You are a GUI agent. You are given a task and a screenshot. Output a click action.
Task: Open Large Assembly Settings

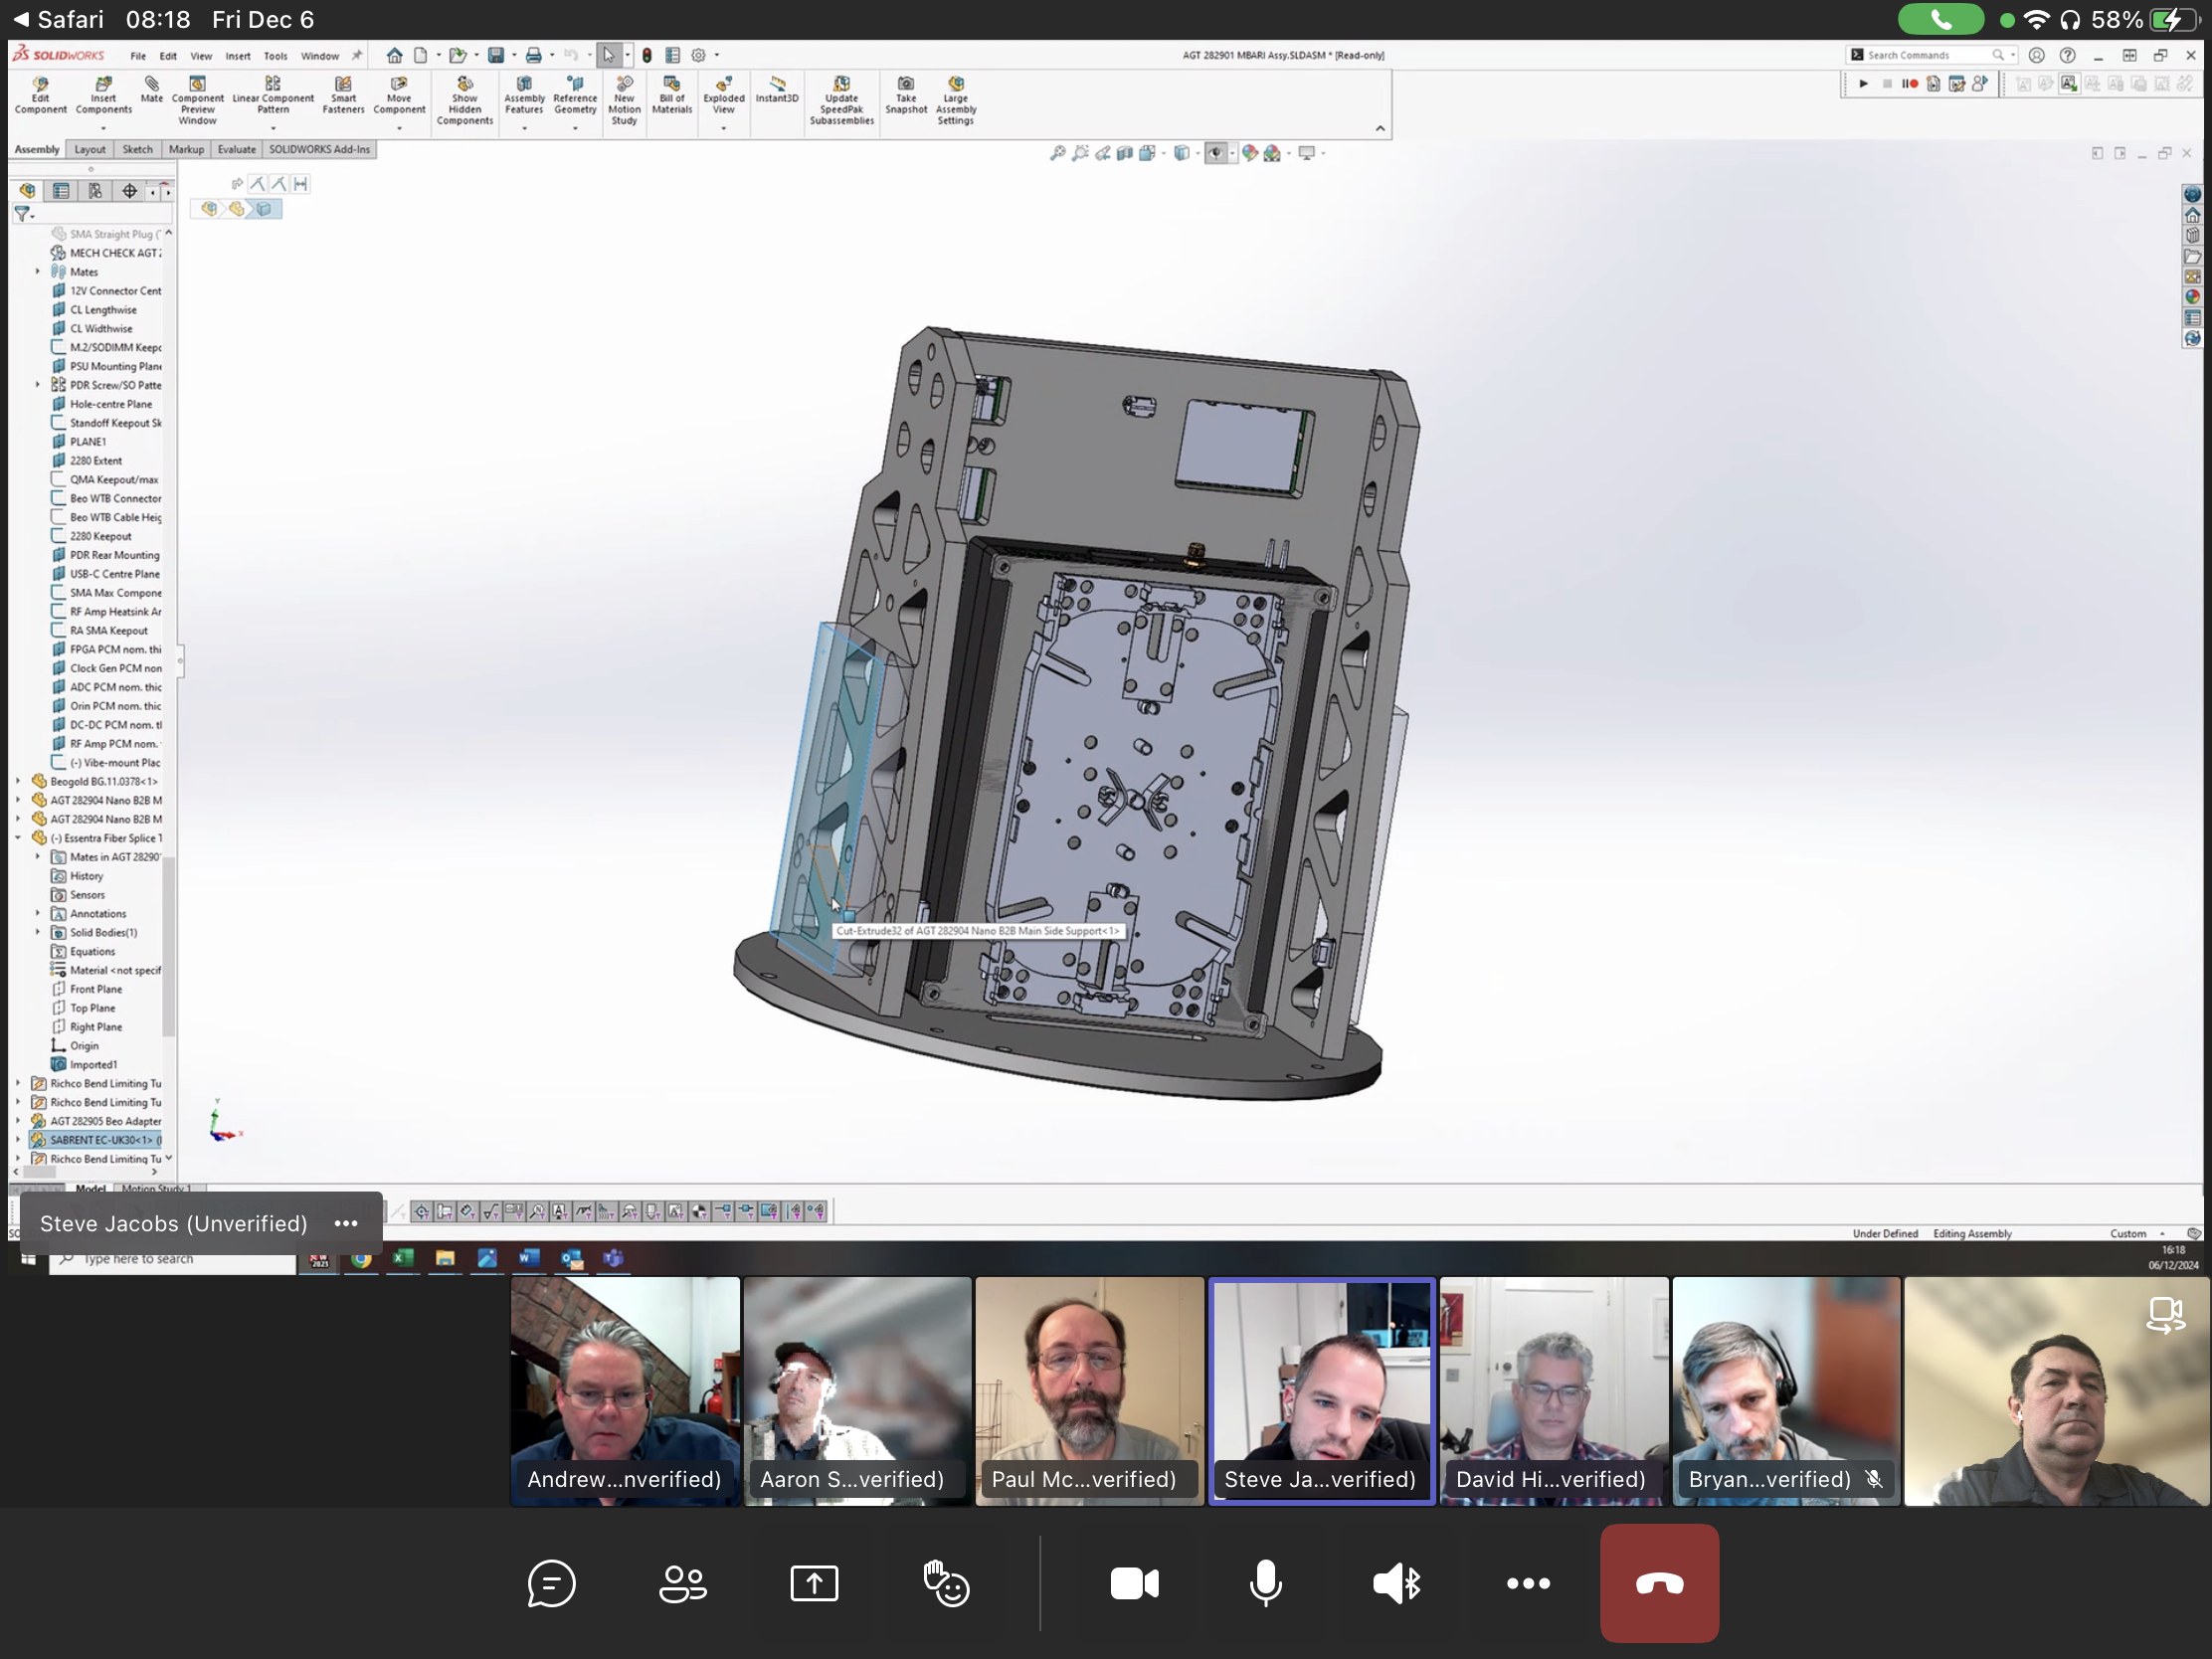[956, 101]
